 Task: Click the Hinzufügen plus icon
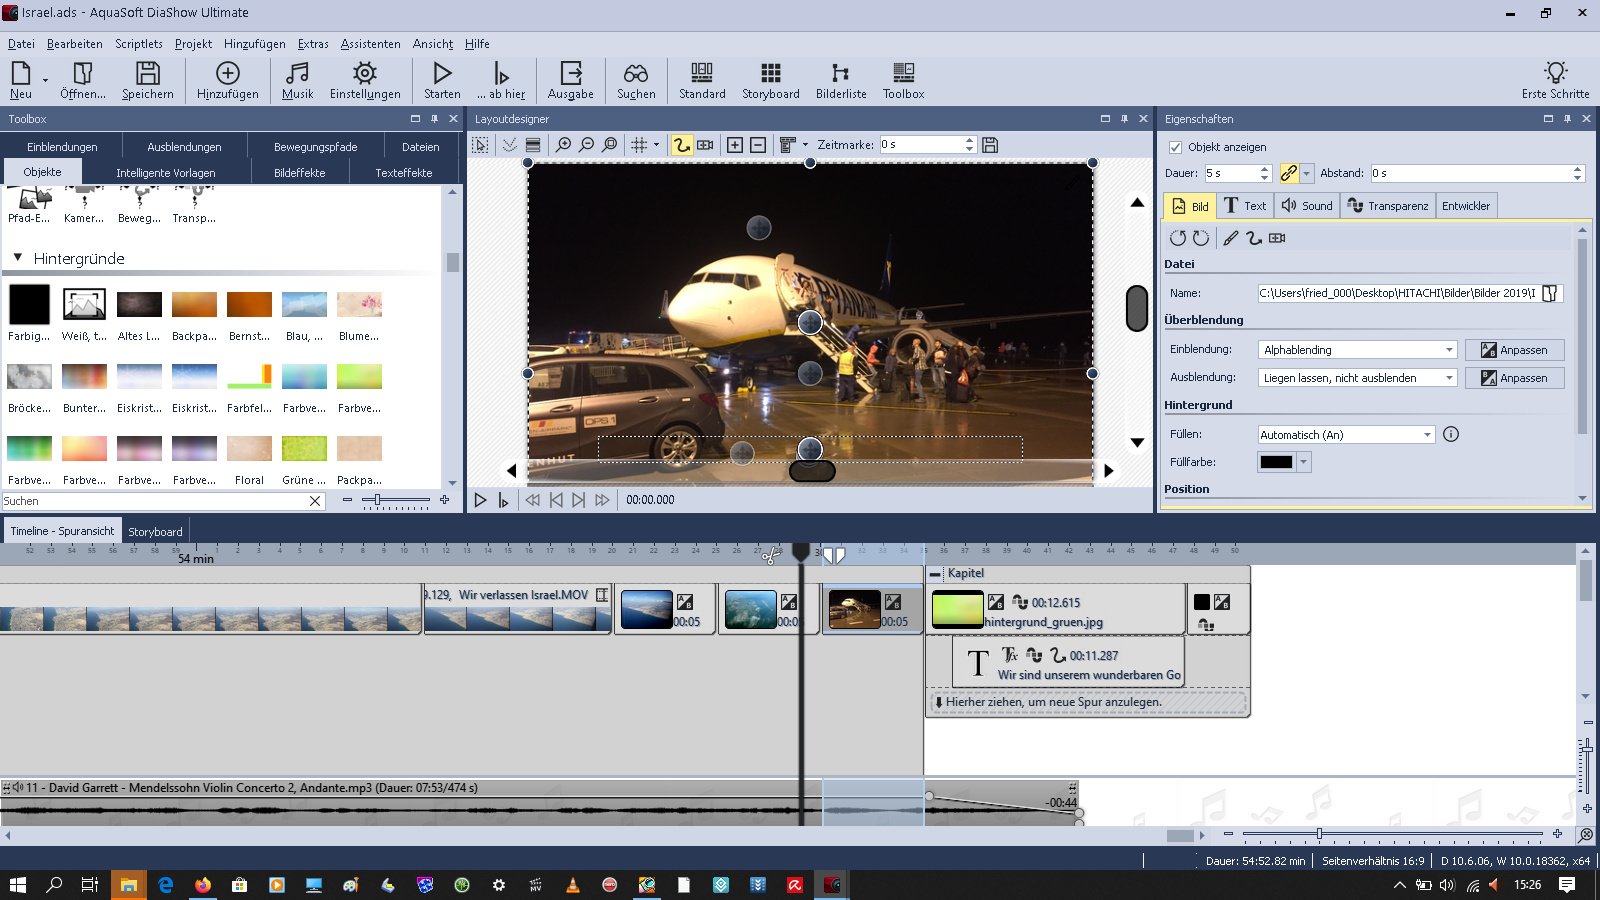(227, 73)
